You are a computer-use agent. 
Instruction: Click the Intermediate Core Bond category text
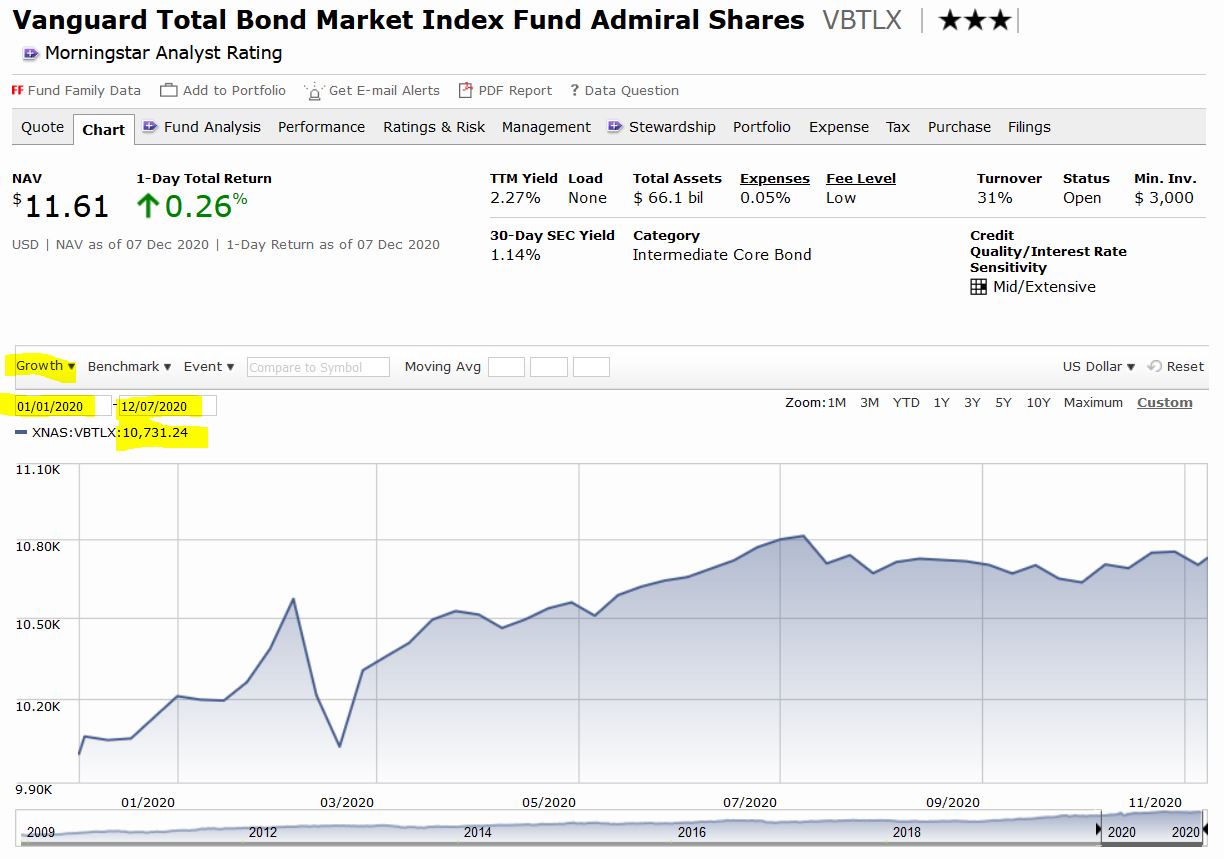[722, 255]
